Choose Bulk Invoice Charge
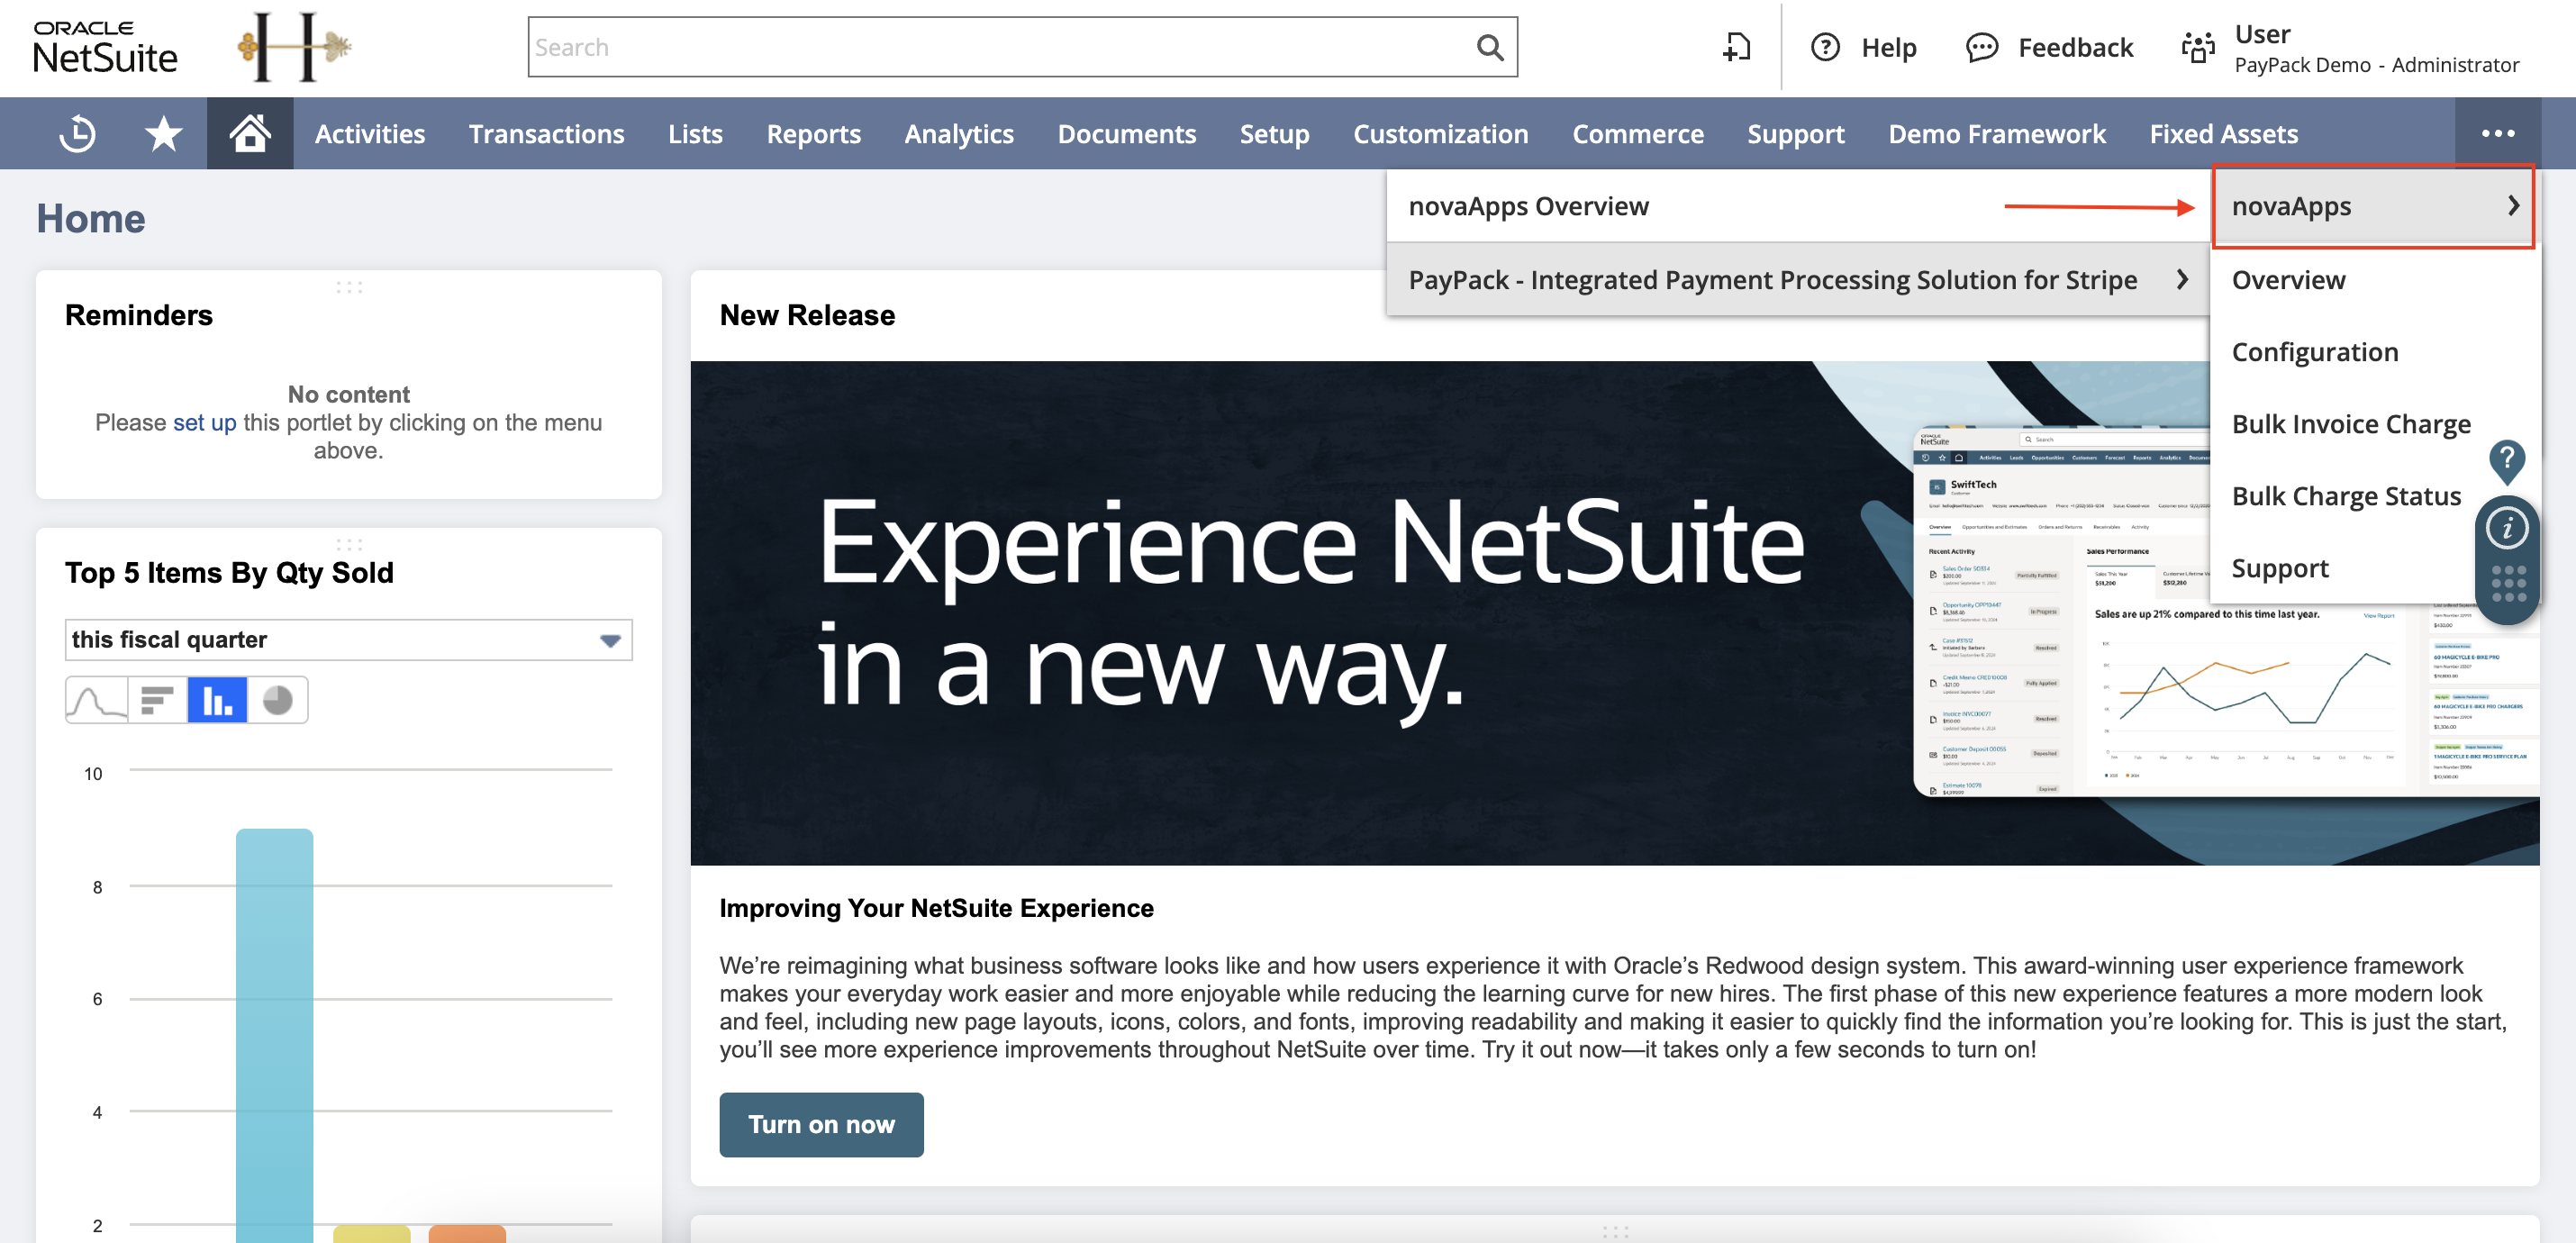 pyautogui.click(x=2350, y=424)
